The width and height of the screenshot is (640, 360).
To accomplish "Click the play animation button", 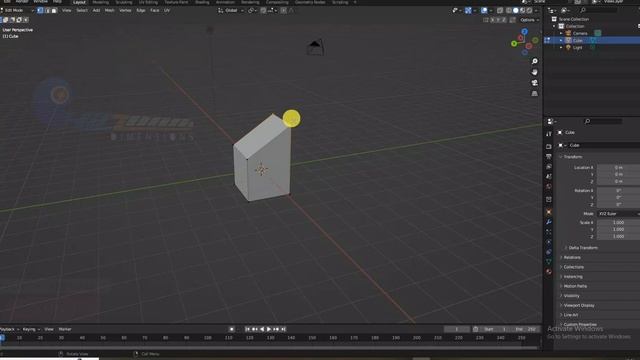I will (269, 329).
